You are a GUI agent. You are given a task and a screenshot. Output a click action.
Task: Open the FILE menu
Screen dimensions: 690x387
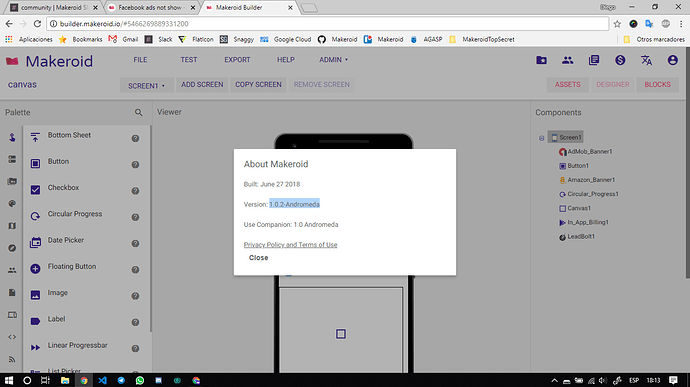[140, 60]
